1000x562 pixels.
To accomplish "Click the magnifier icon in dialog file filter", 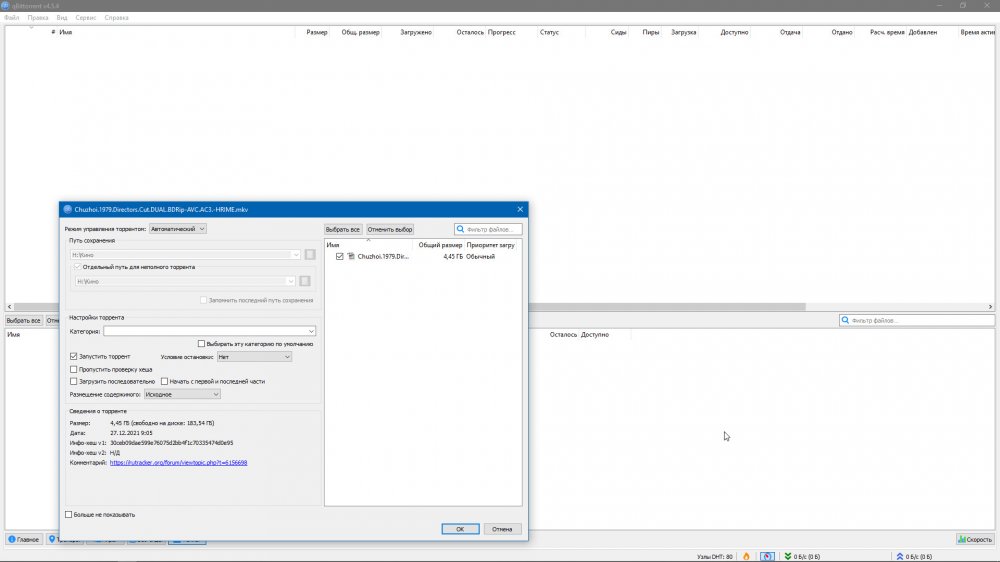I will click(461, 229).
